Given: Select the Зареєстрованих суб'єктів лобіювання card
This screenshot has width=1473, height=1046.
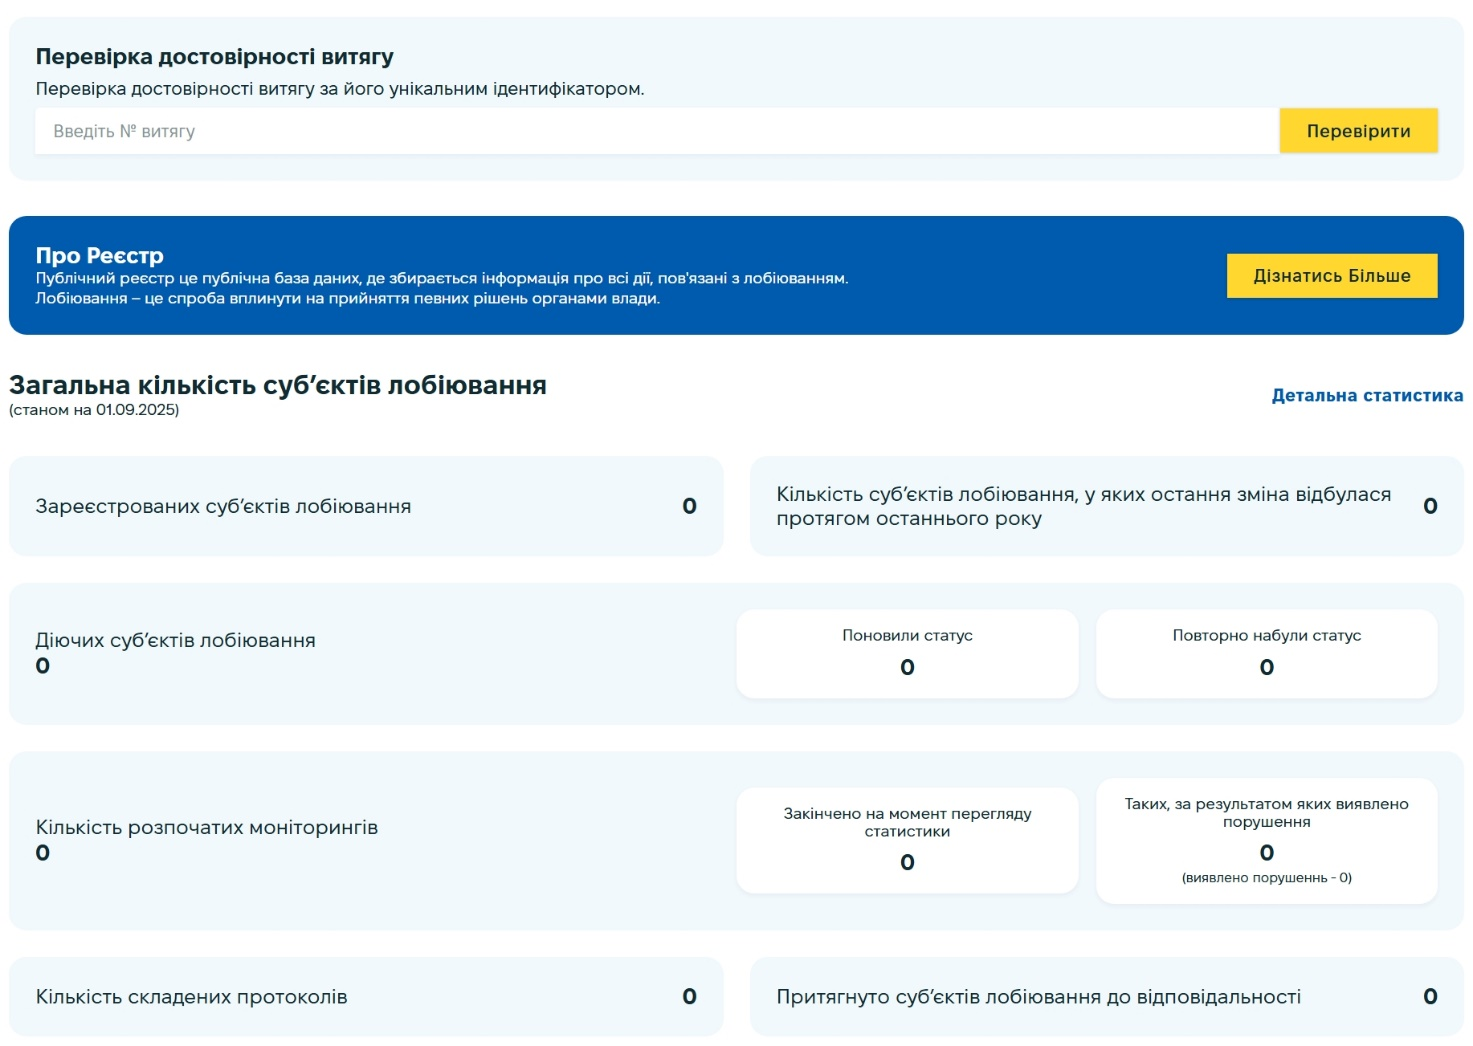Looking at the screenshot, I should click(365, 506).
